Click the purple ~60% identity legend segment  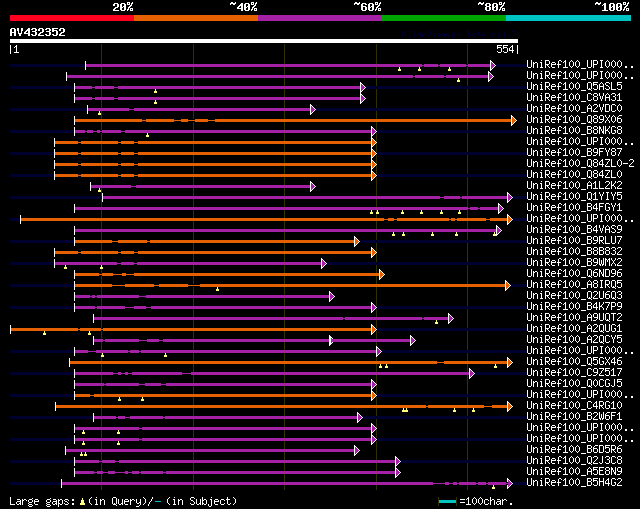(320, 18)
